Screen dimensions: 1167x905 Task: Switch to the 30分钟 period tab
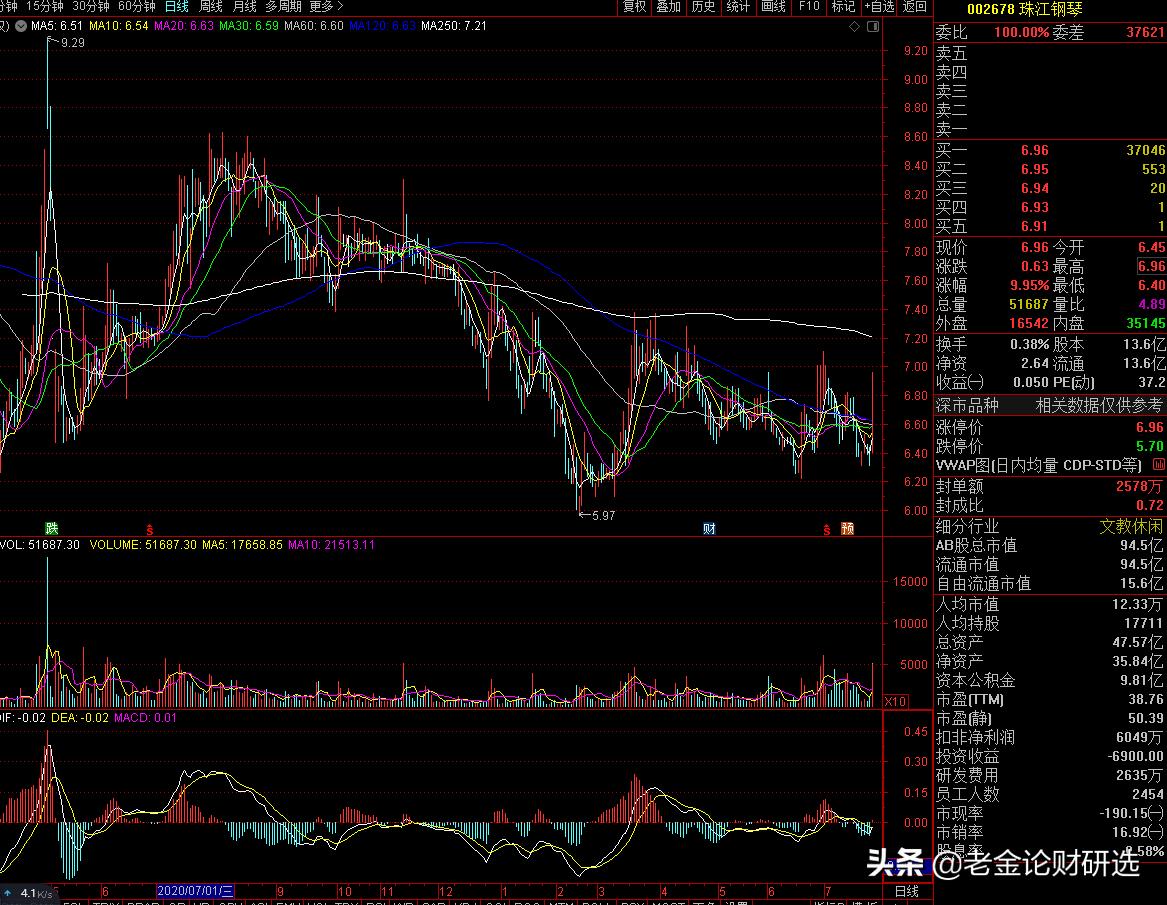click(x=91, y=7)
